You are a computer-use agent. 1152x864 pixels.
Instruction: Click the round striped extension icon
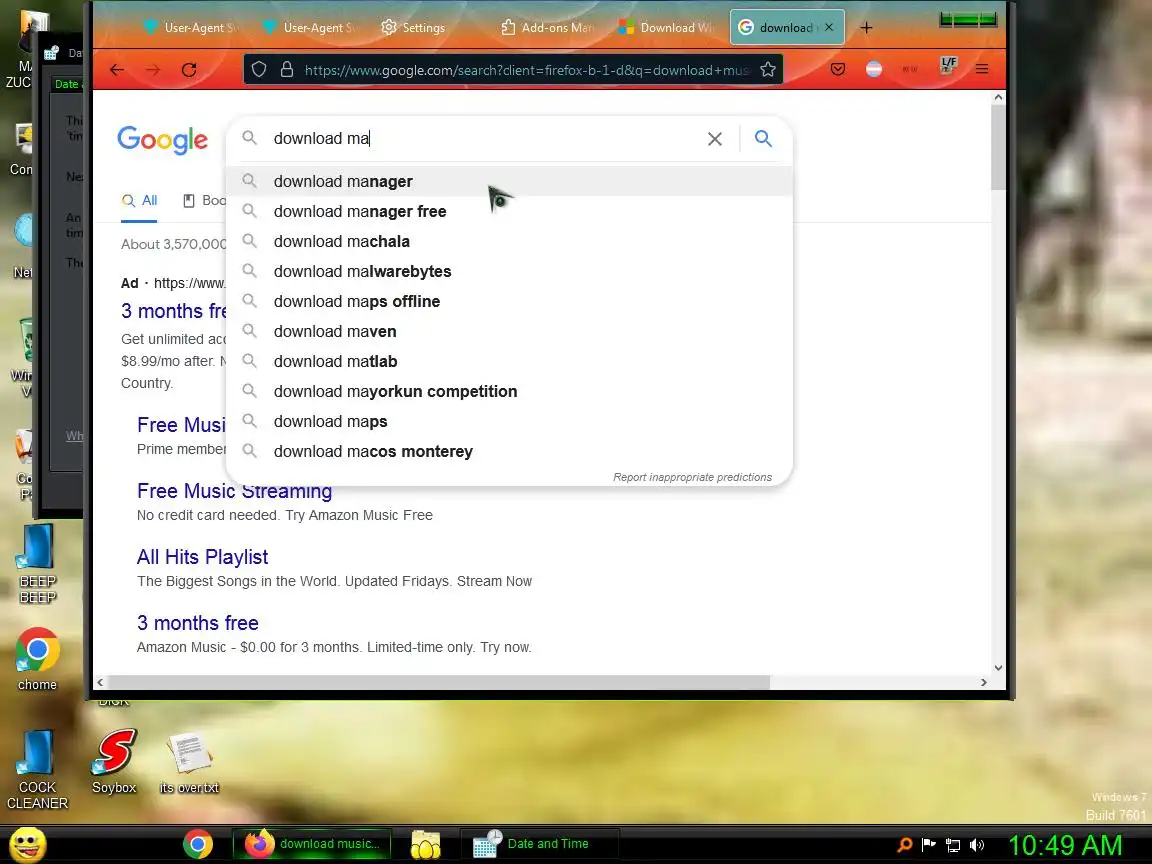coord(874,69)
